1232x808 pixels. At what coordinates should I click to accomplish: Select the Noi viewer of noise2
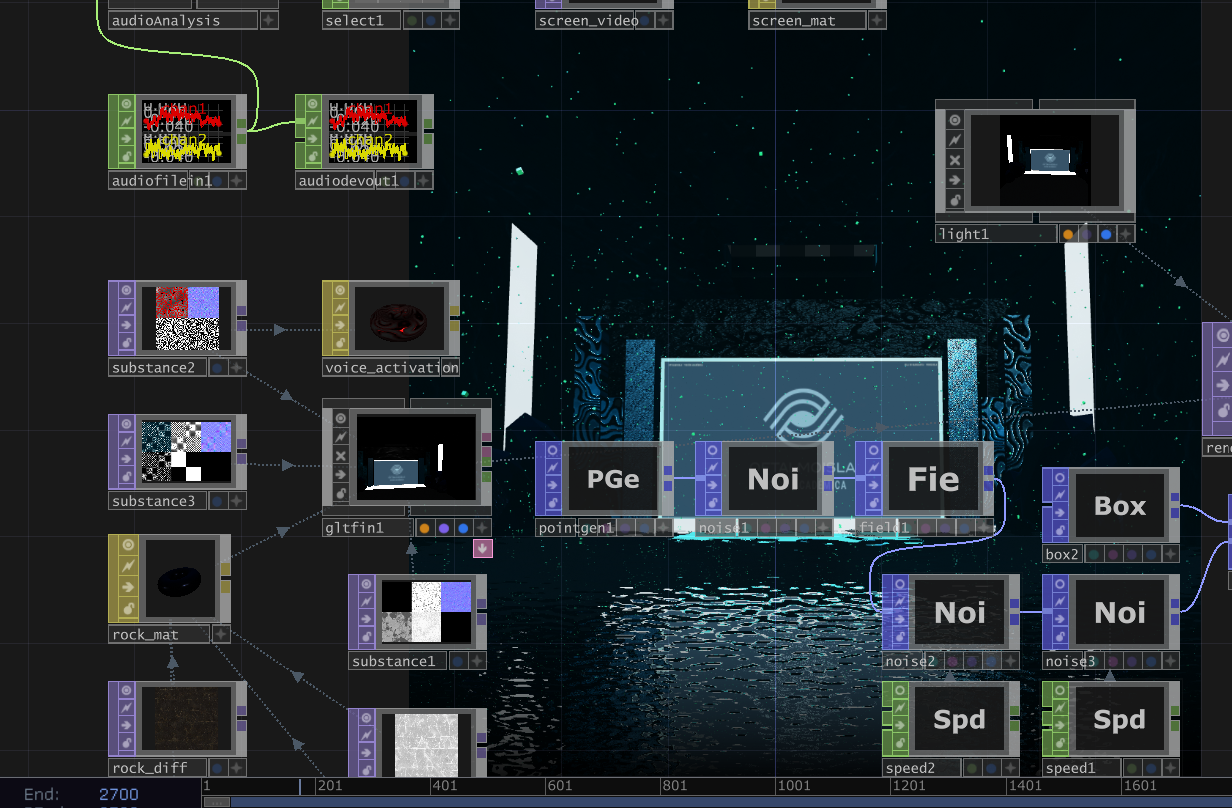[x=960, y=612]
